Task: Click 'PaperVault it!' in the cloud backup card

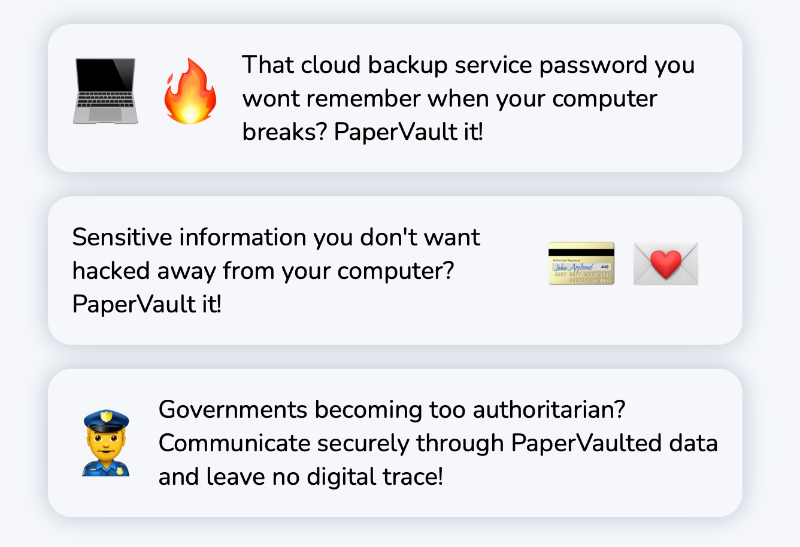Action: point(408,132)
